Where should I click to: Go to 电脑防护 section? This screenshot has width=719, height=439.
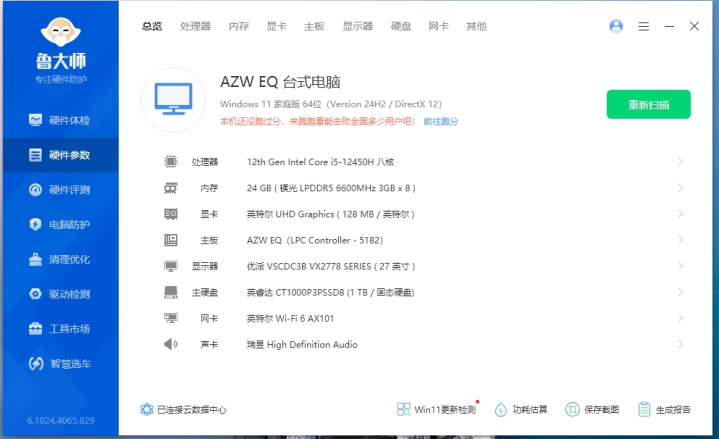pyautogui.click(x=59, y=225)
